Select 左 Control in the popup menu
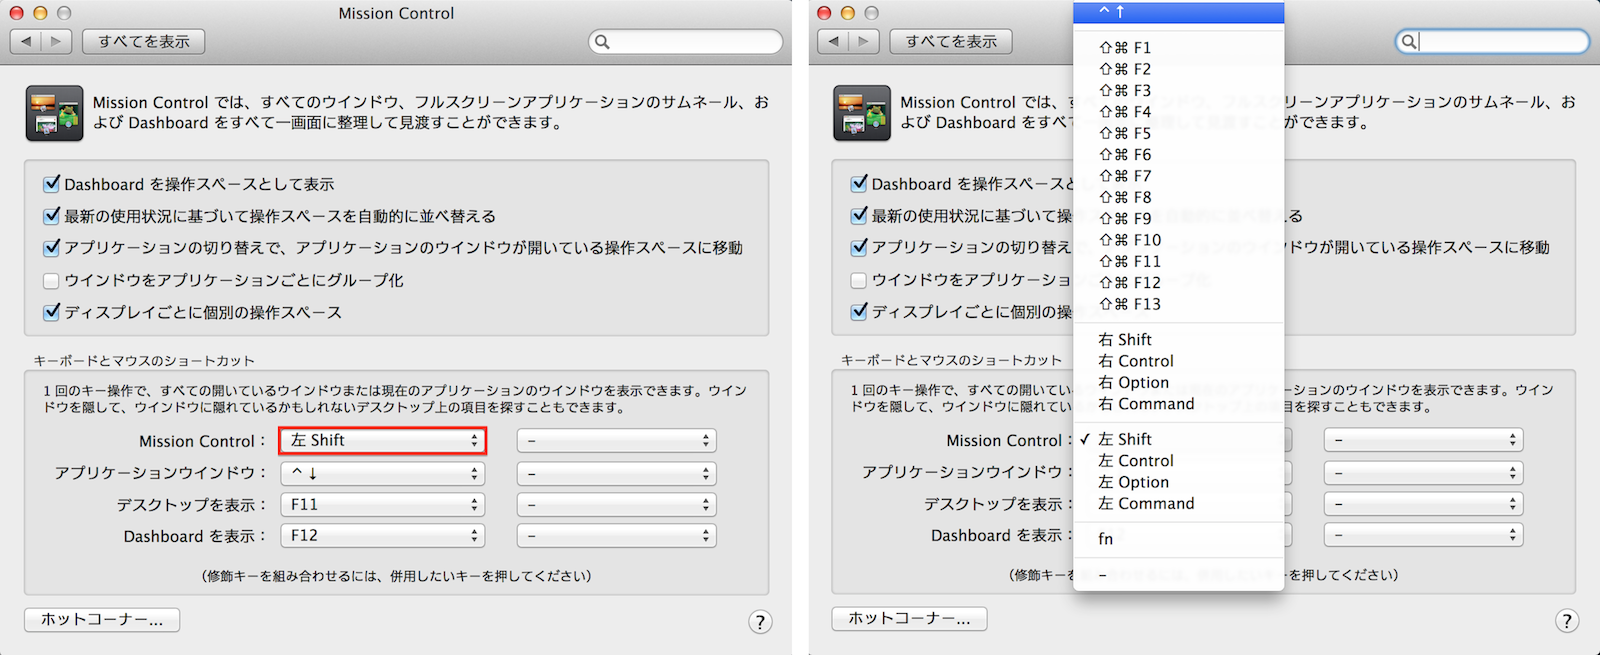 [x=1178, y=461]
